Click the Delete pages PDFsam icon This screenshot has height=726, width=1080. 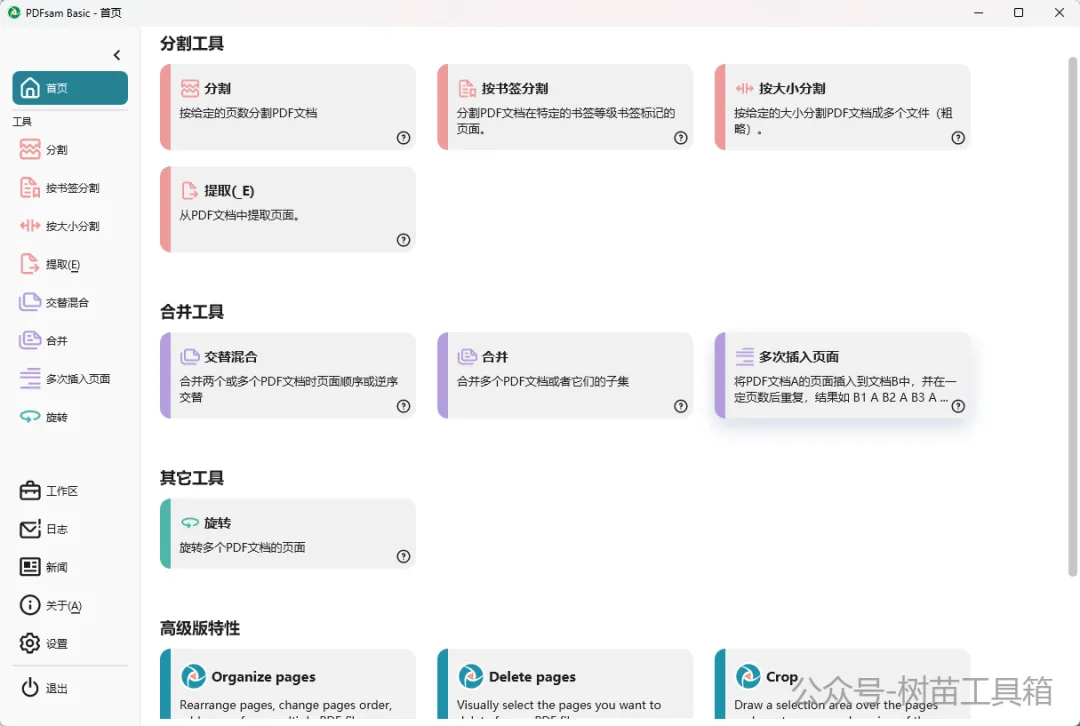point(470,676)
